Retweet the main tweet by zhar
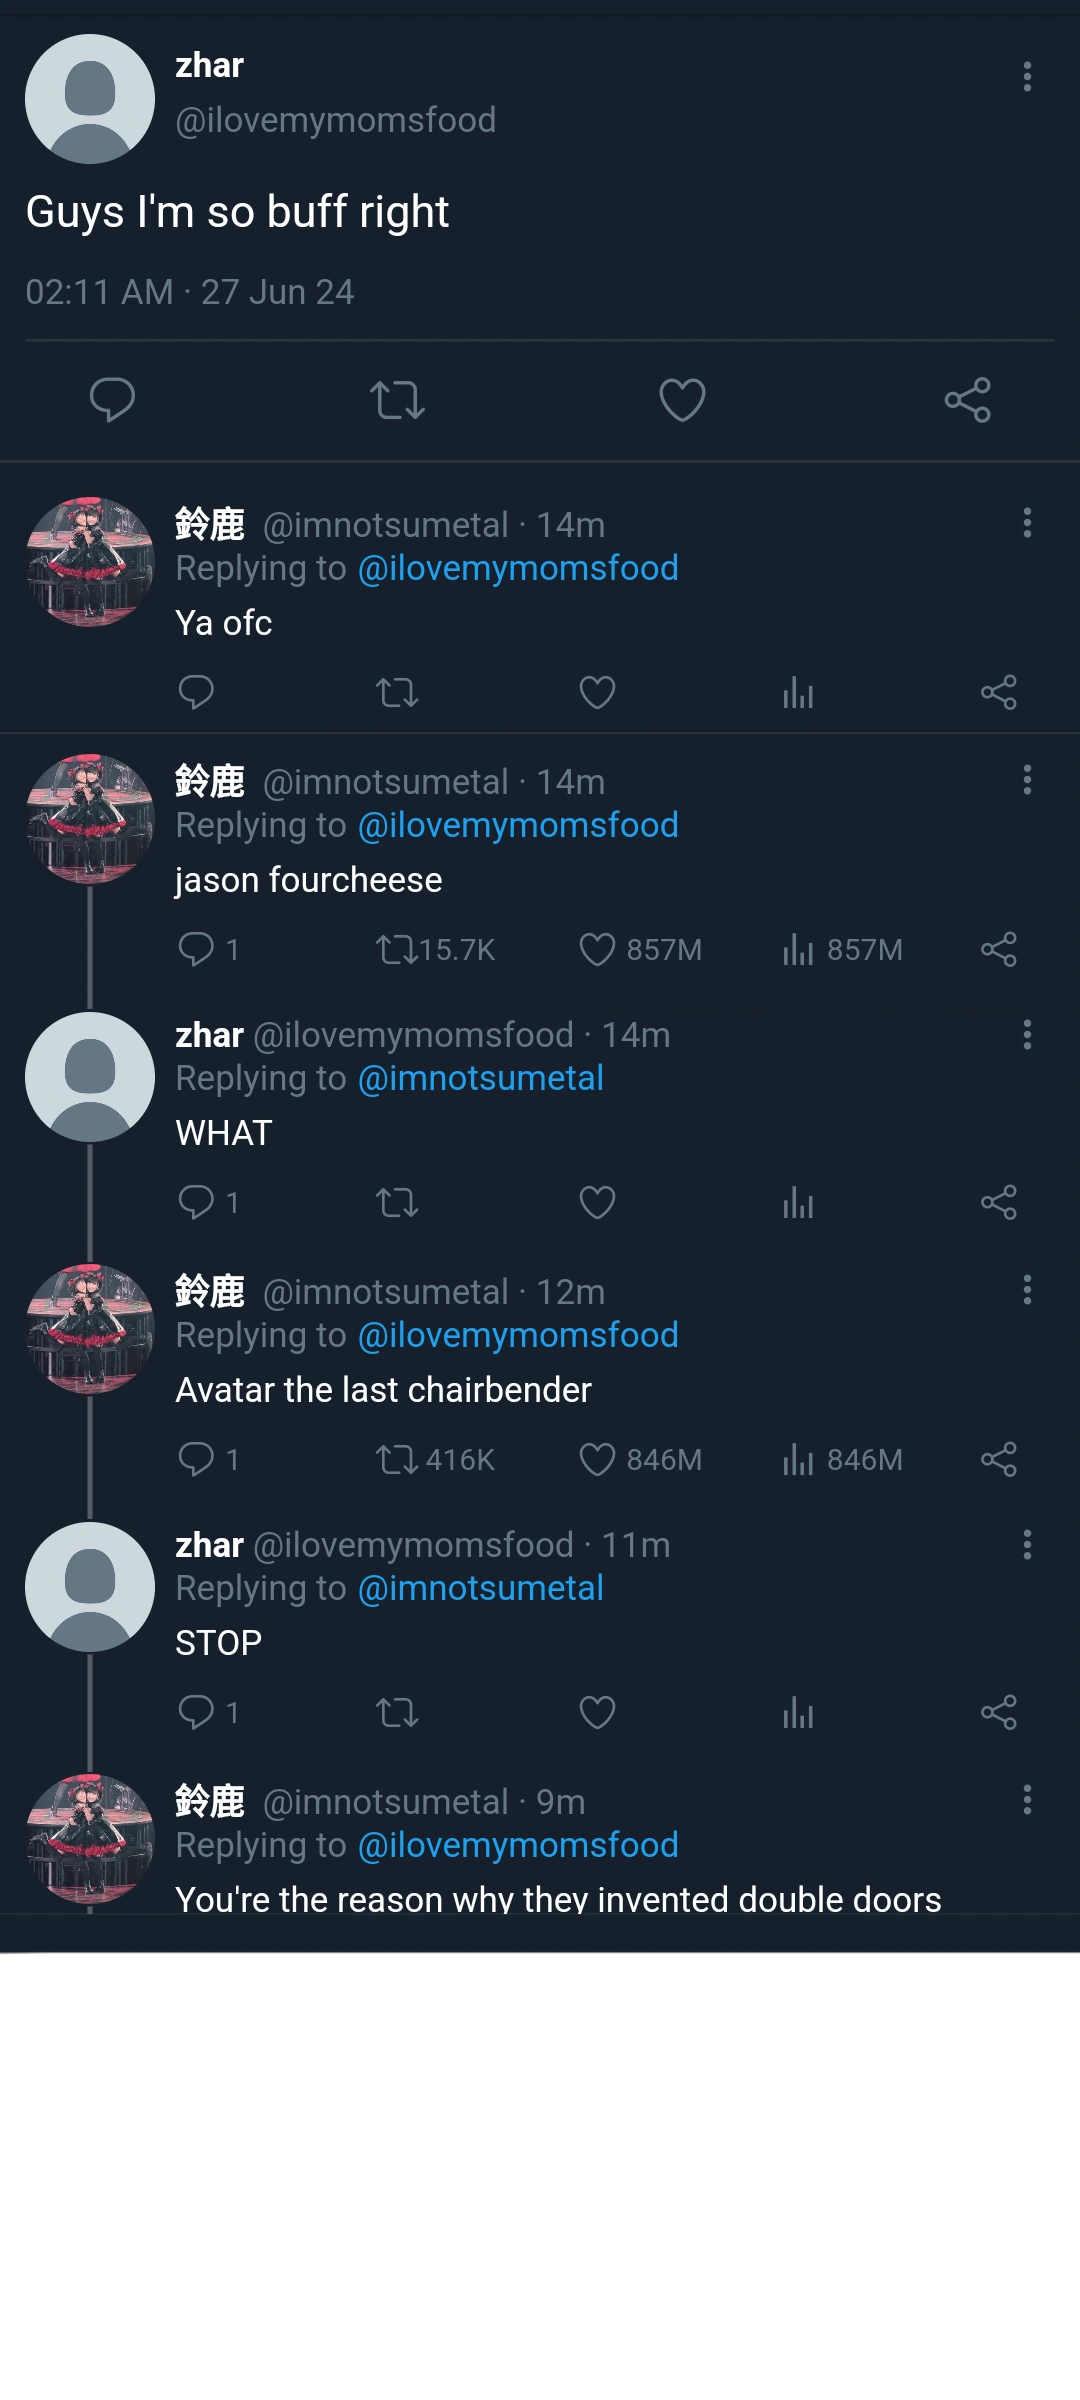Image resolution: width=1080 pixels, height=2400 pixels. point(397,400)
